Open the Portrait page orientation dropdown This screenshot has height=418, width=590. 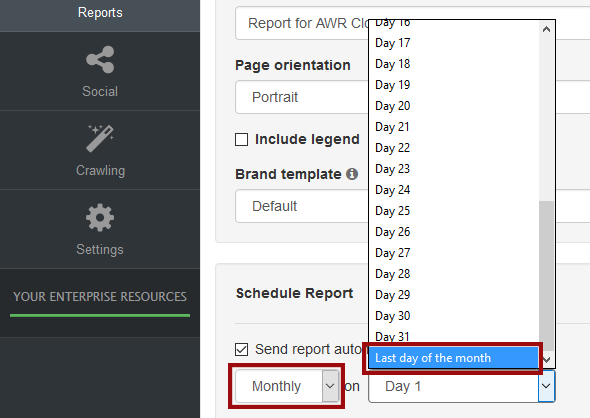click(302, 97)
